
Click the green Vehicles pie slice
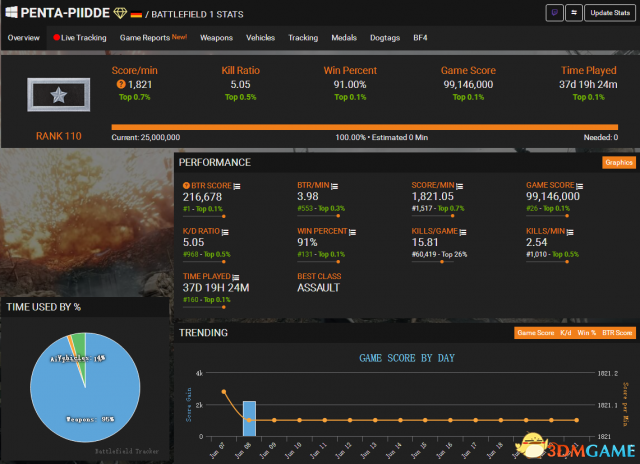(81, 347)
